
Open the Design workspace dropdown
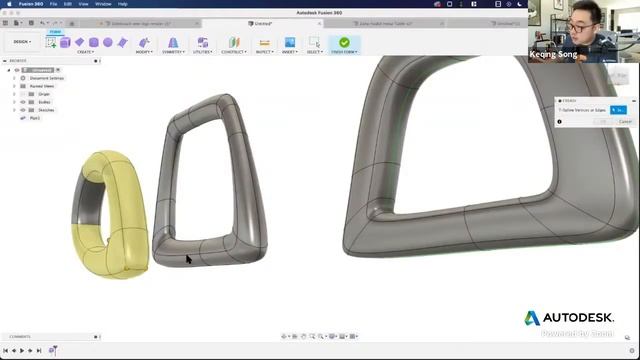click(x=22, y=42)
